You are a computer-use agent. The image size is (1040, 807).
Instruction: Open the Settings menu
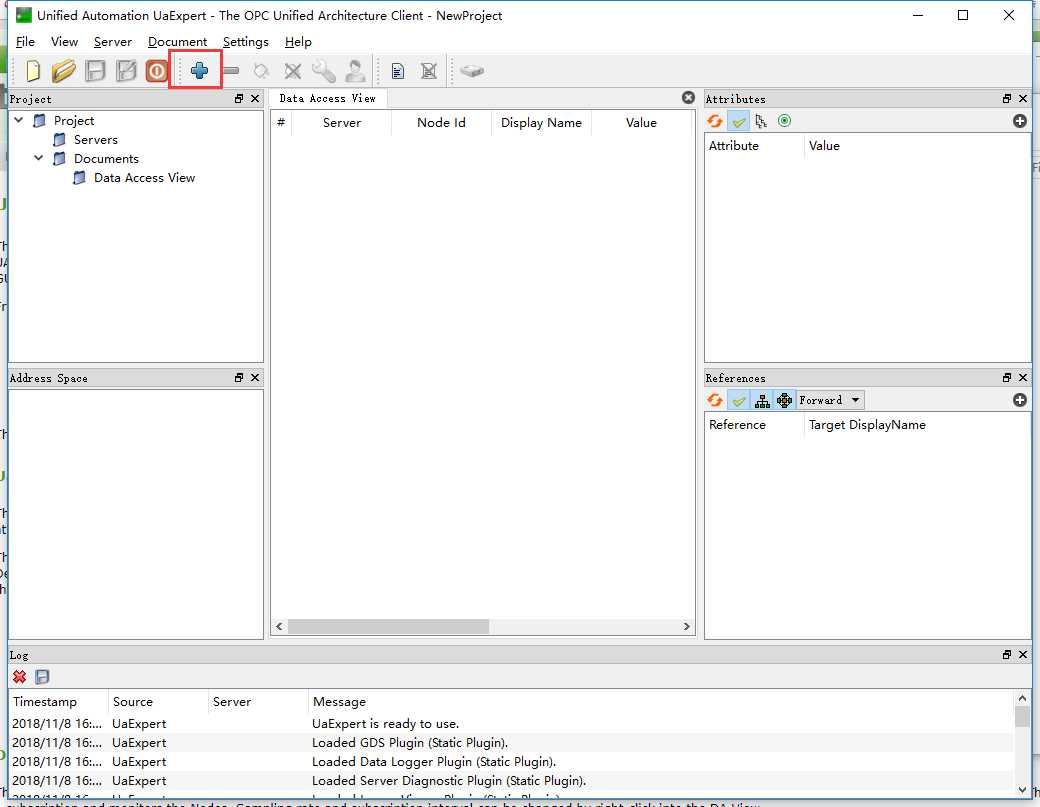pyautogui.click(x=245, y=42)
